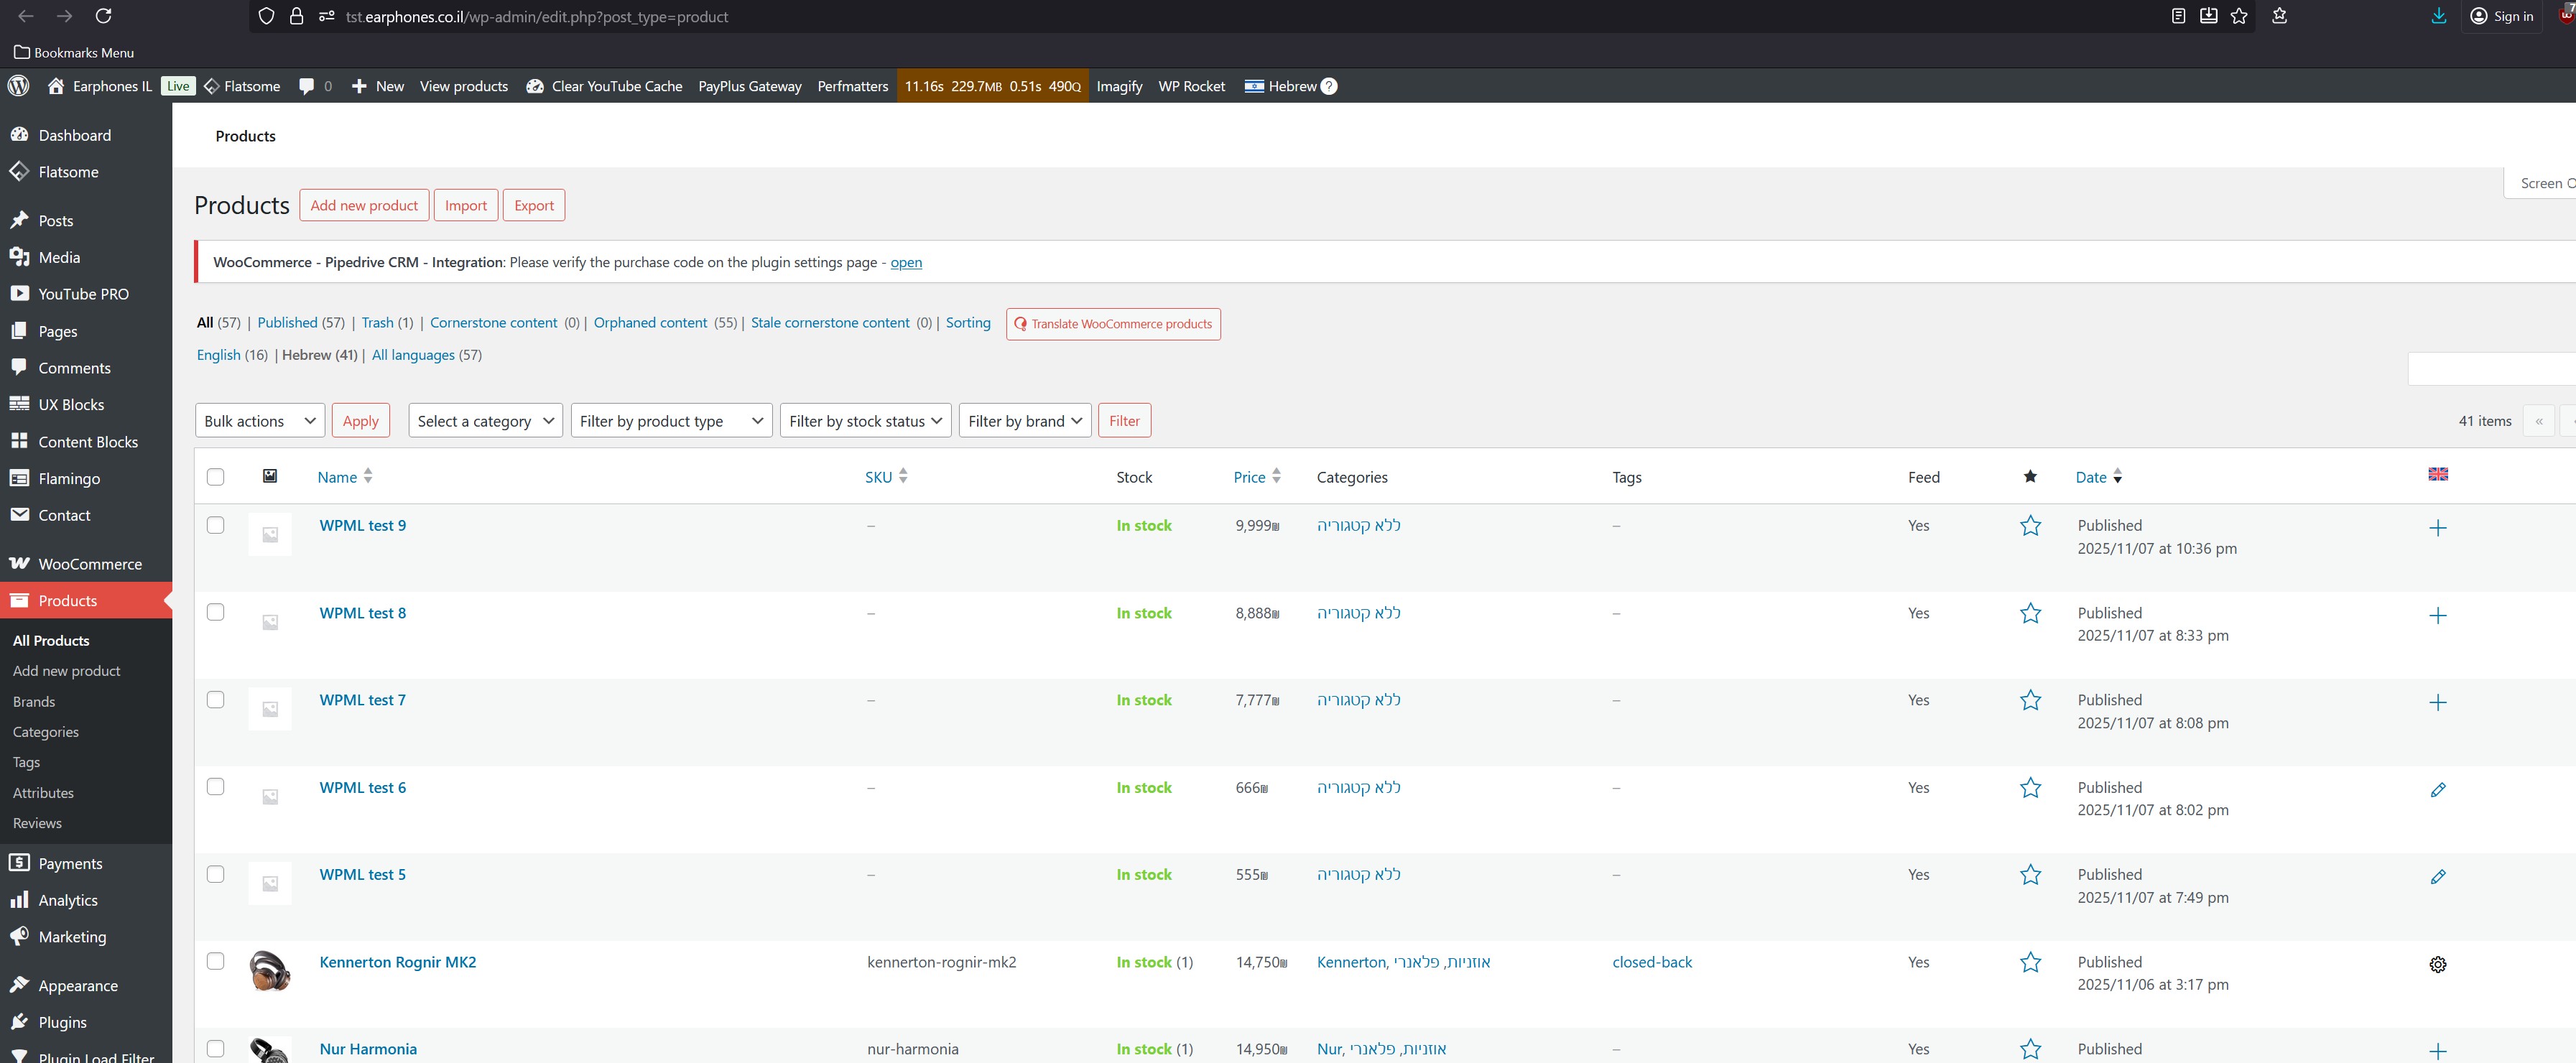Open Filter by stock status dropdown

(x=865, y=421)
